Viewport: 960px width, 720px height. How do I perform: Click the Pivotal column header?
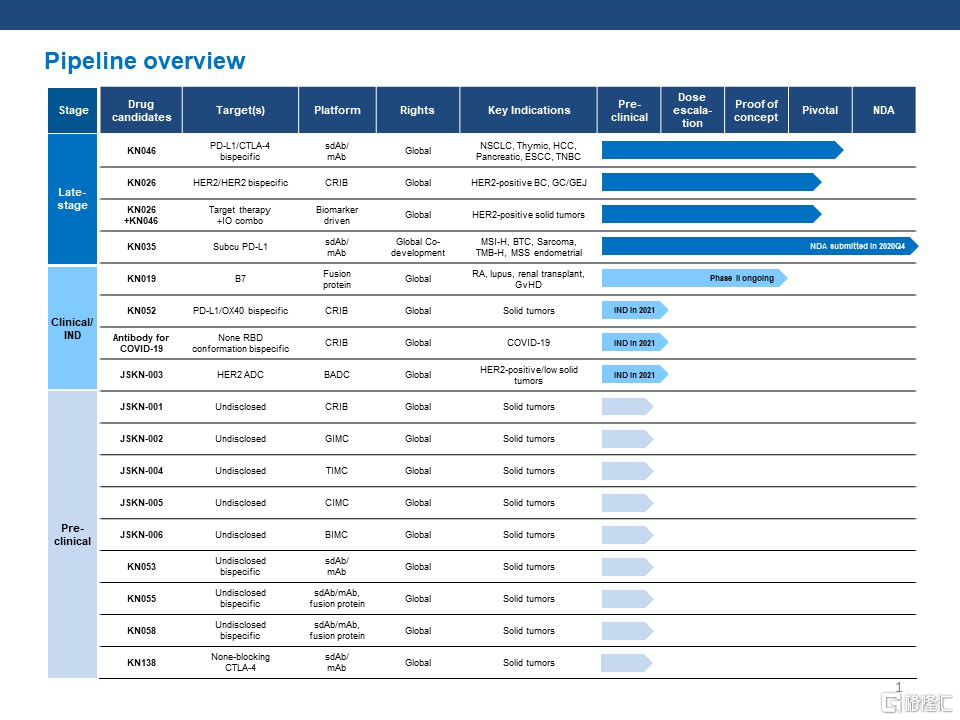tap(820, 110)
